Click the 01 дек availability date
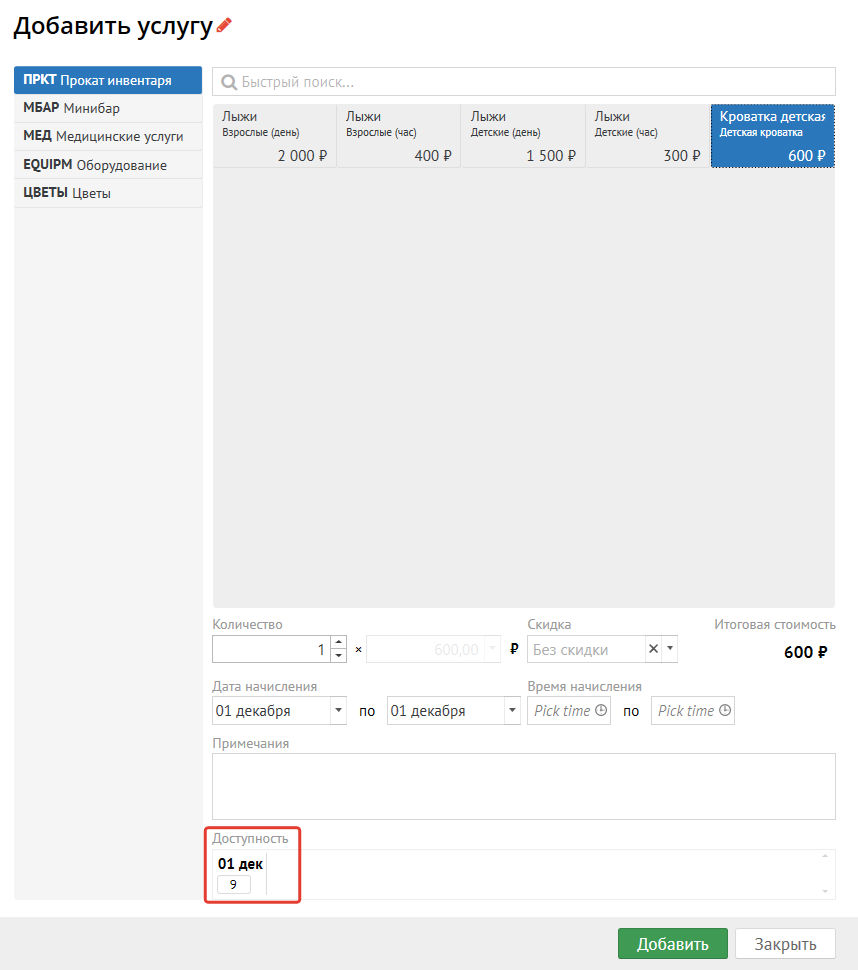Image resolution: width=858 pixels, height=970 pixels. pos(240,864)
